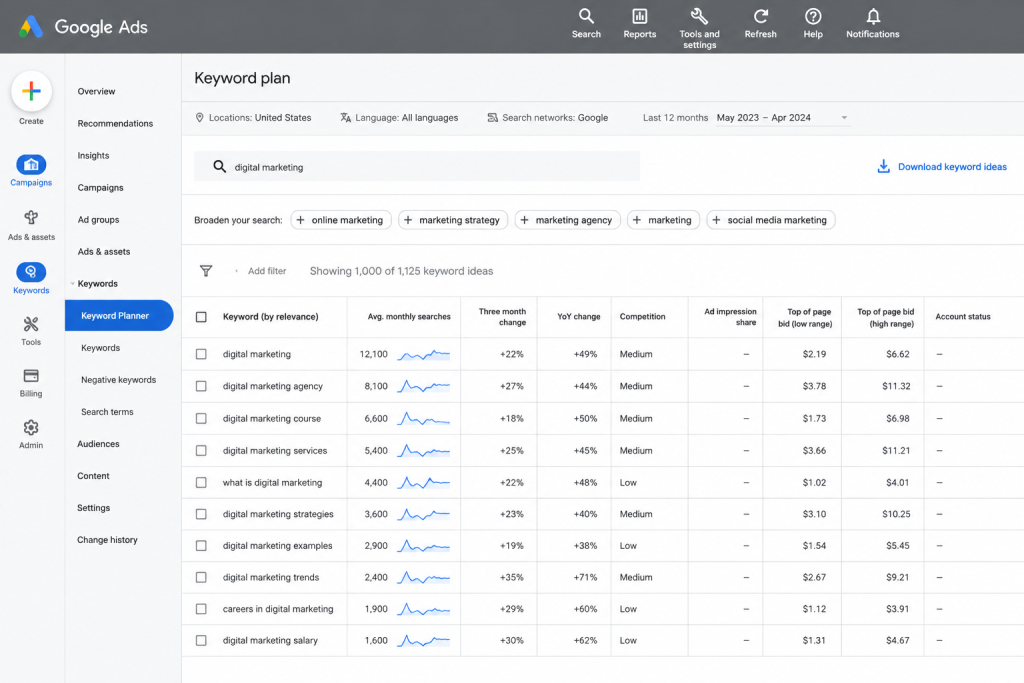Screen dimensions: 1024x683
Task: Check the digital marketing examples checkbox
Action: coord(201,545)
